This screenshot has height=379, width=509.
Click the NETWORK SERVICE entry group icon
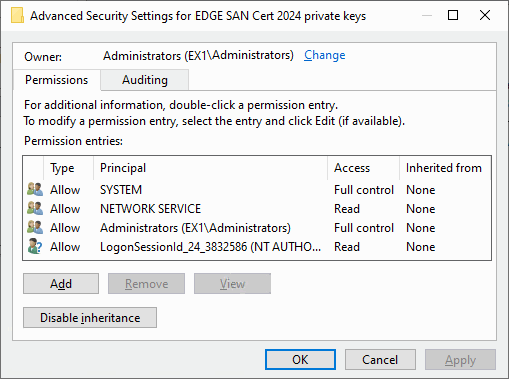click(35, 208)
